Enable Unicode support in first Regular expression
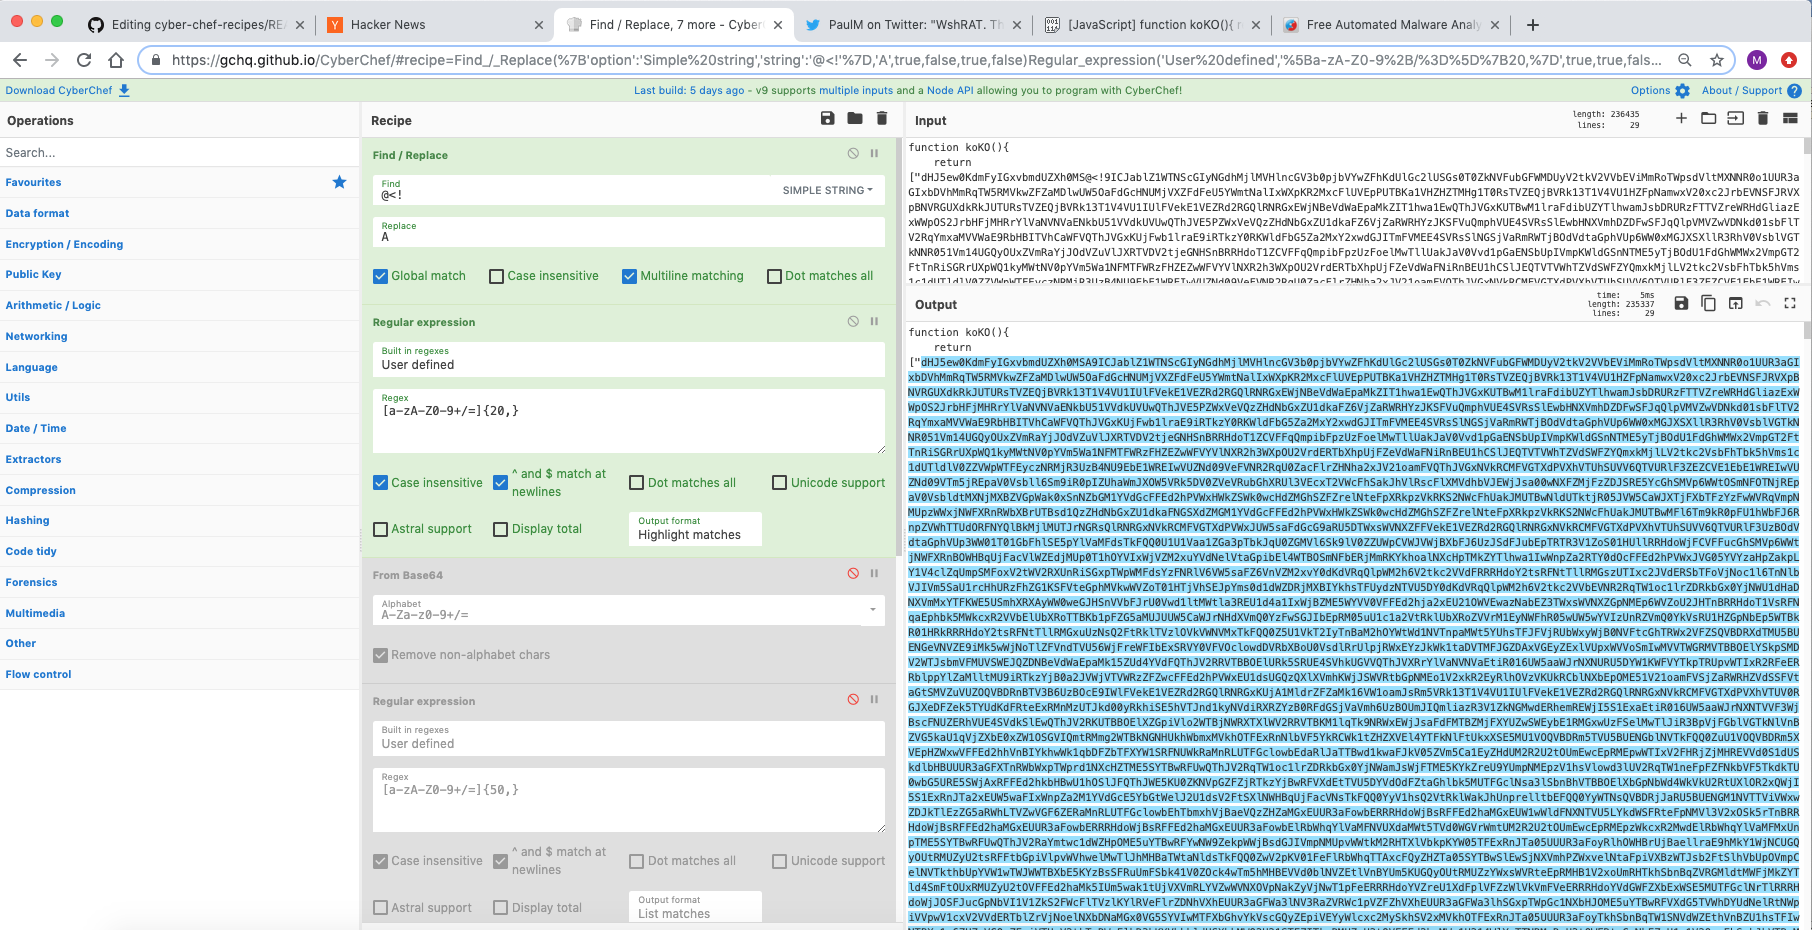The height and width of the screenshot is (930, 1812). click(779, 483)
